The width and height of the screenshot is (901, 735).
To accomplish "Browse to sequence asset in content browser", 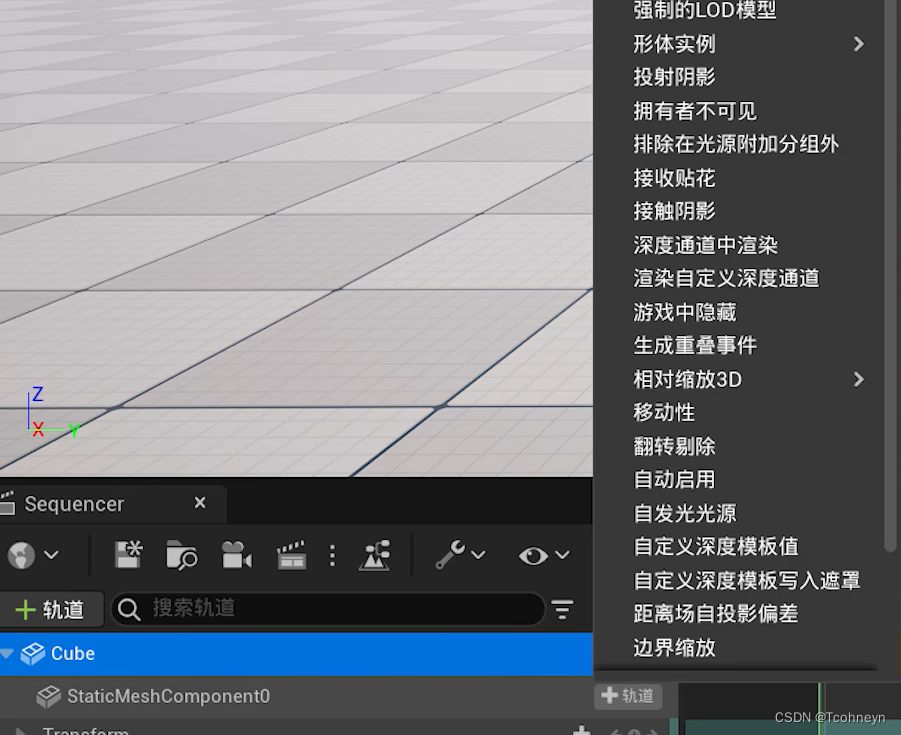I will pos(182,555).
